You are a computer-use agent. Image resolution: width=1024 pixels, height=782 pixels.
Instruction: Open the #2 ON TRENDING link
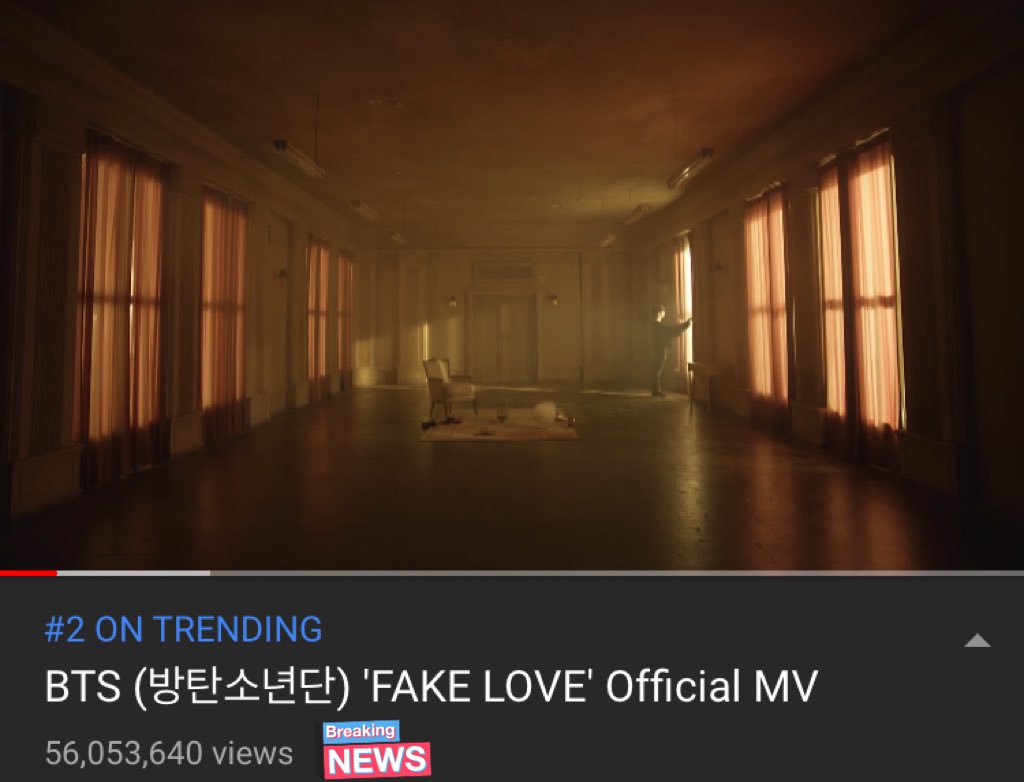(x=184, y=629)
